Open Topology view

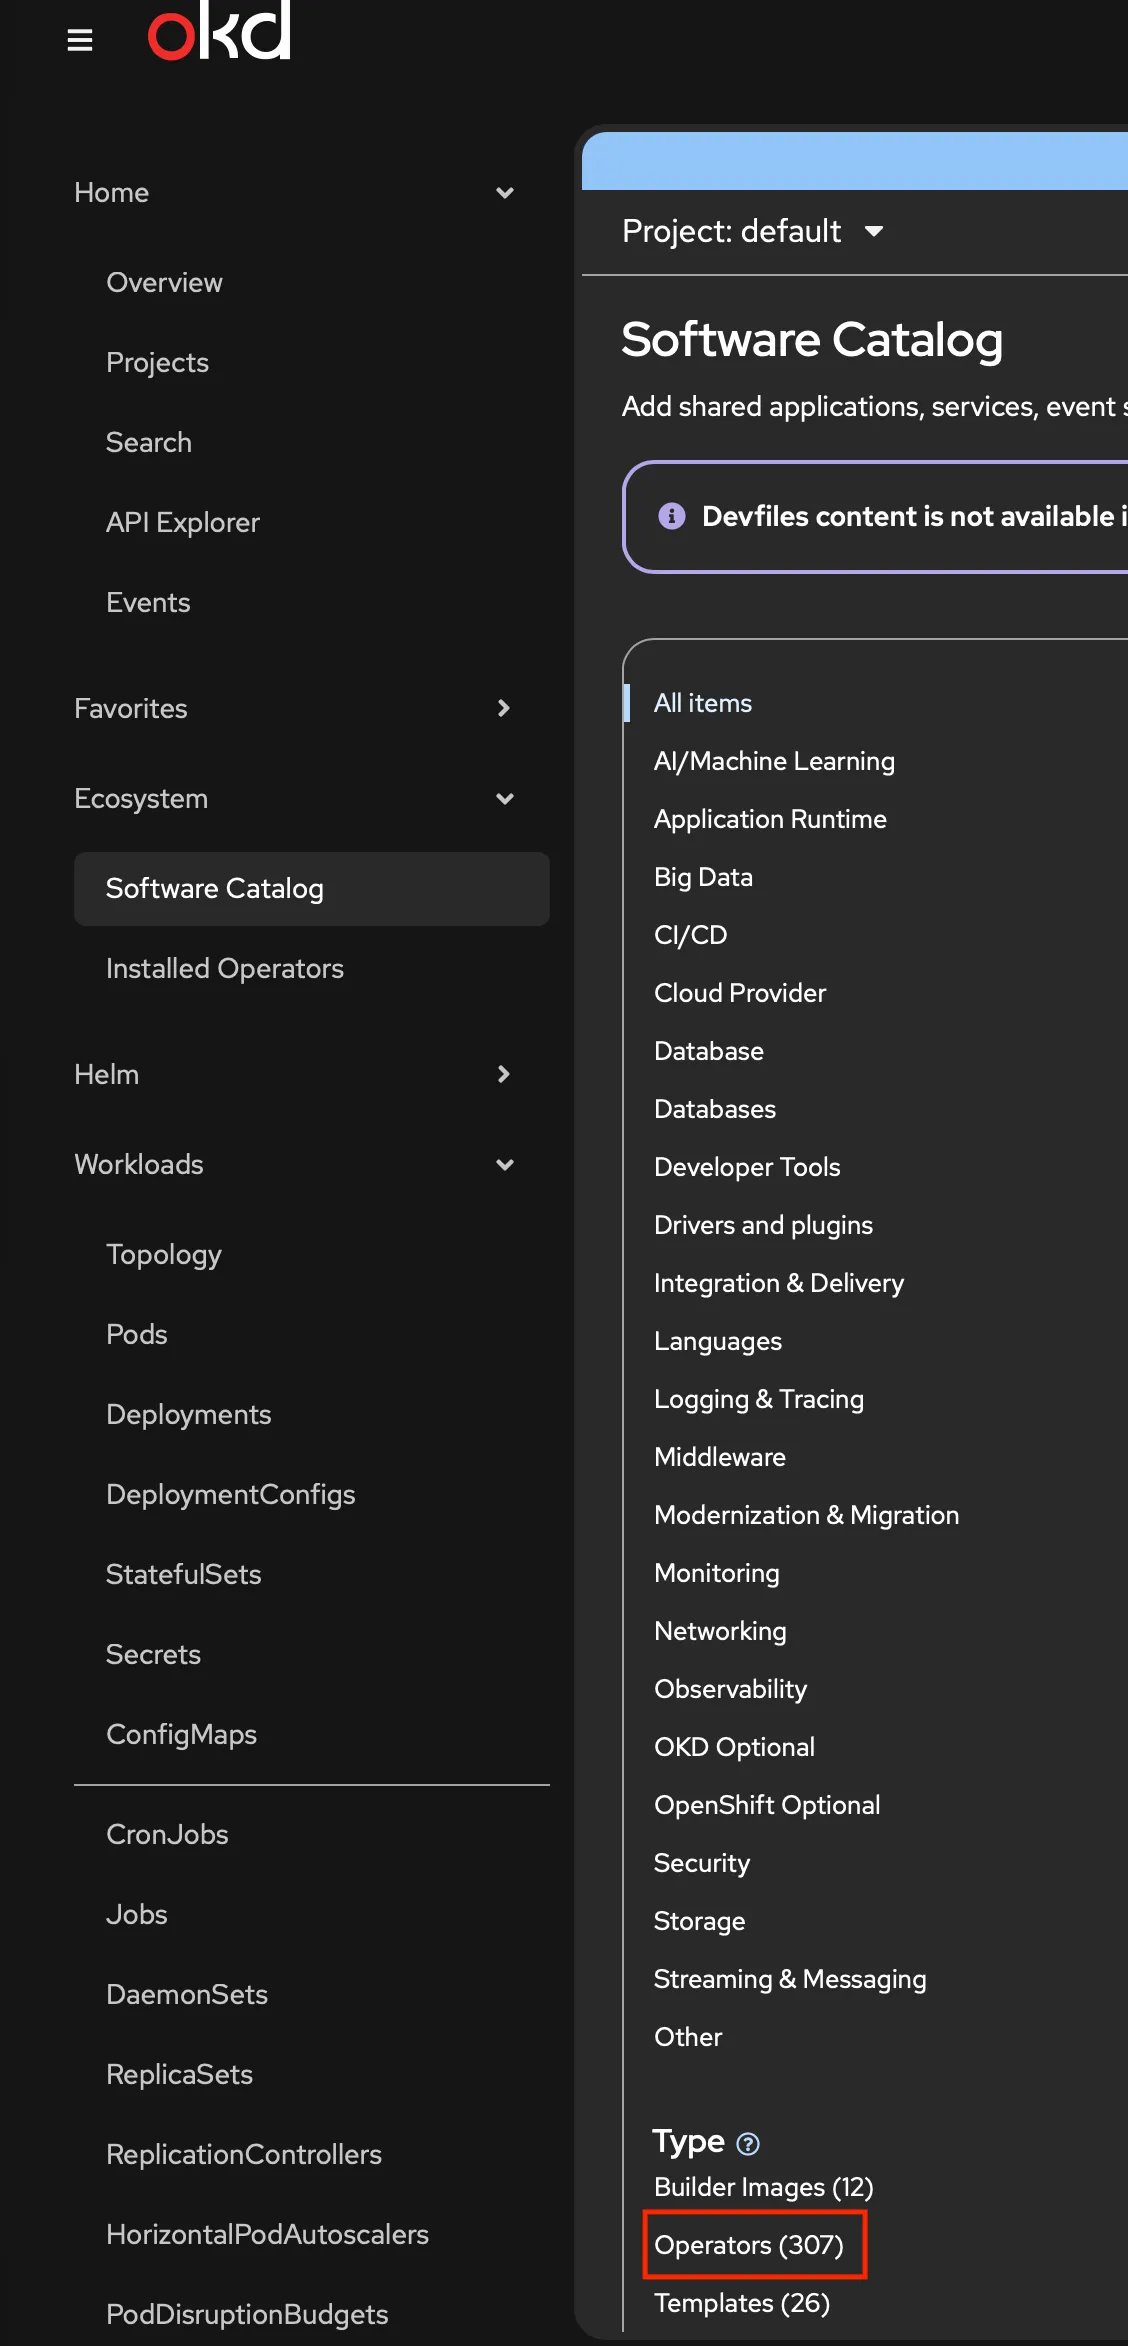[x=164, y=1254]
